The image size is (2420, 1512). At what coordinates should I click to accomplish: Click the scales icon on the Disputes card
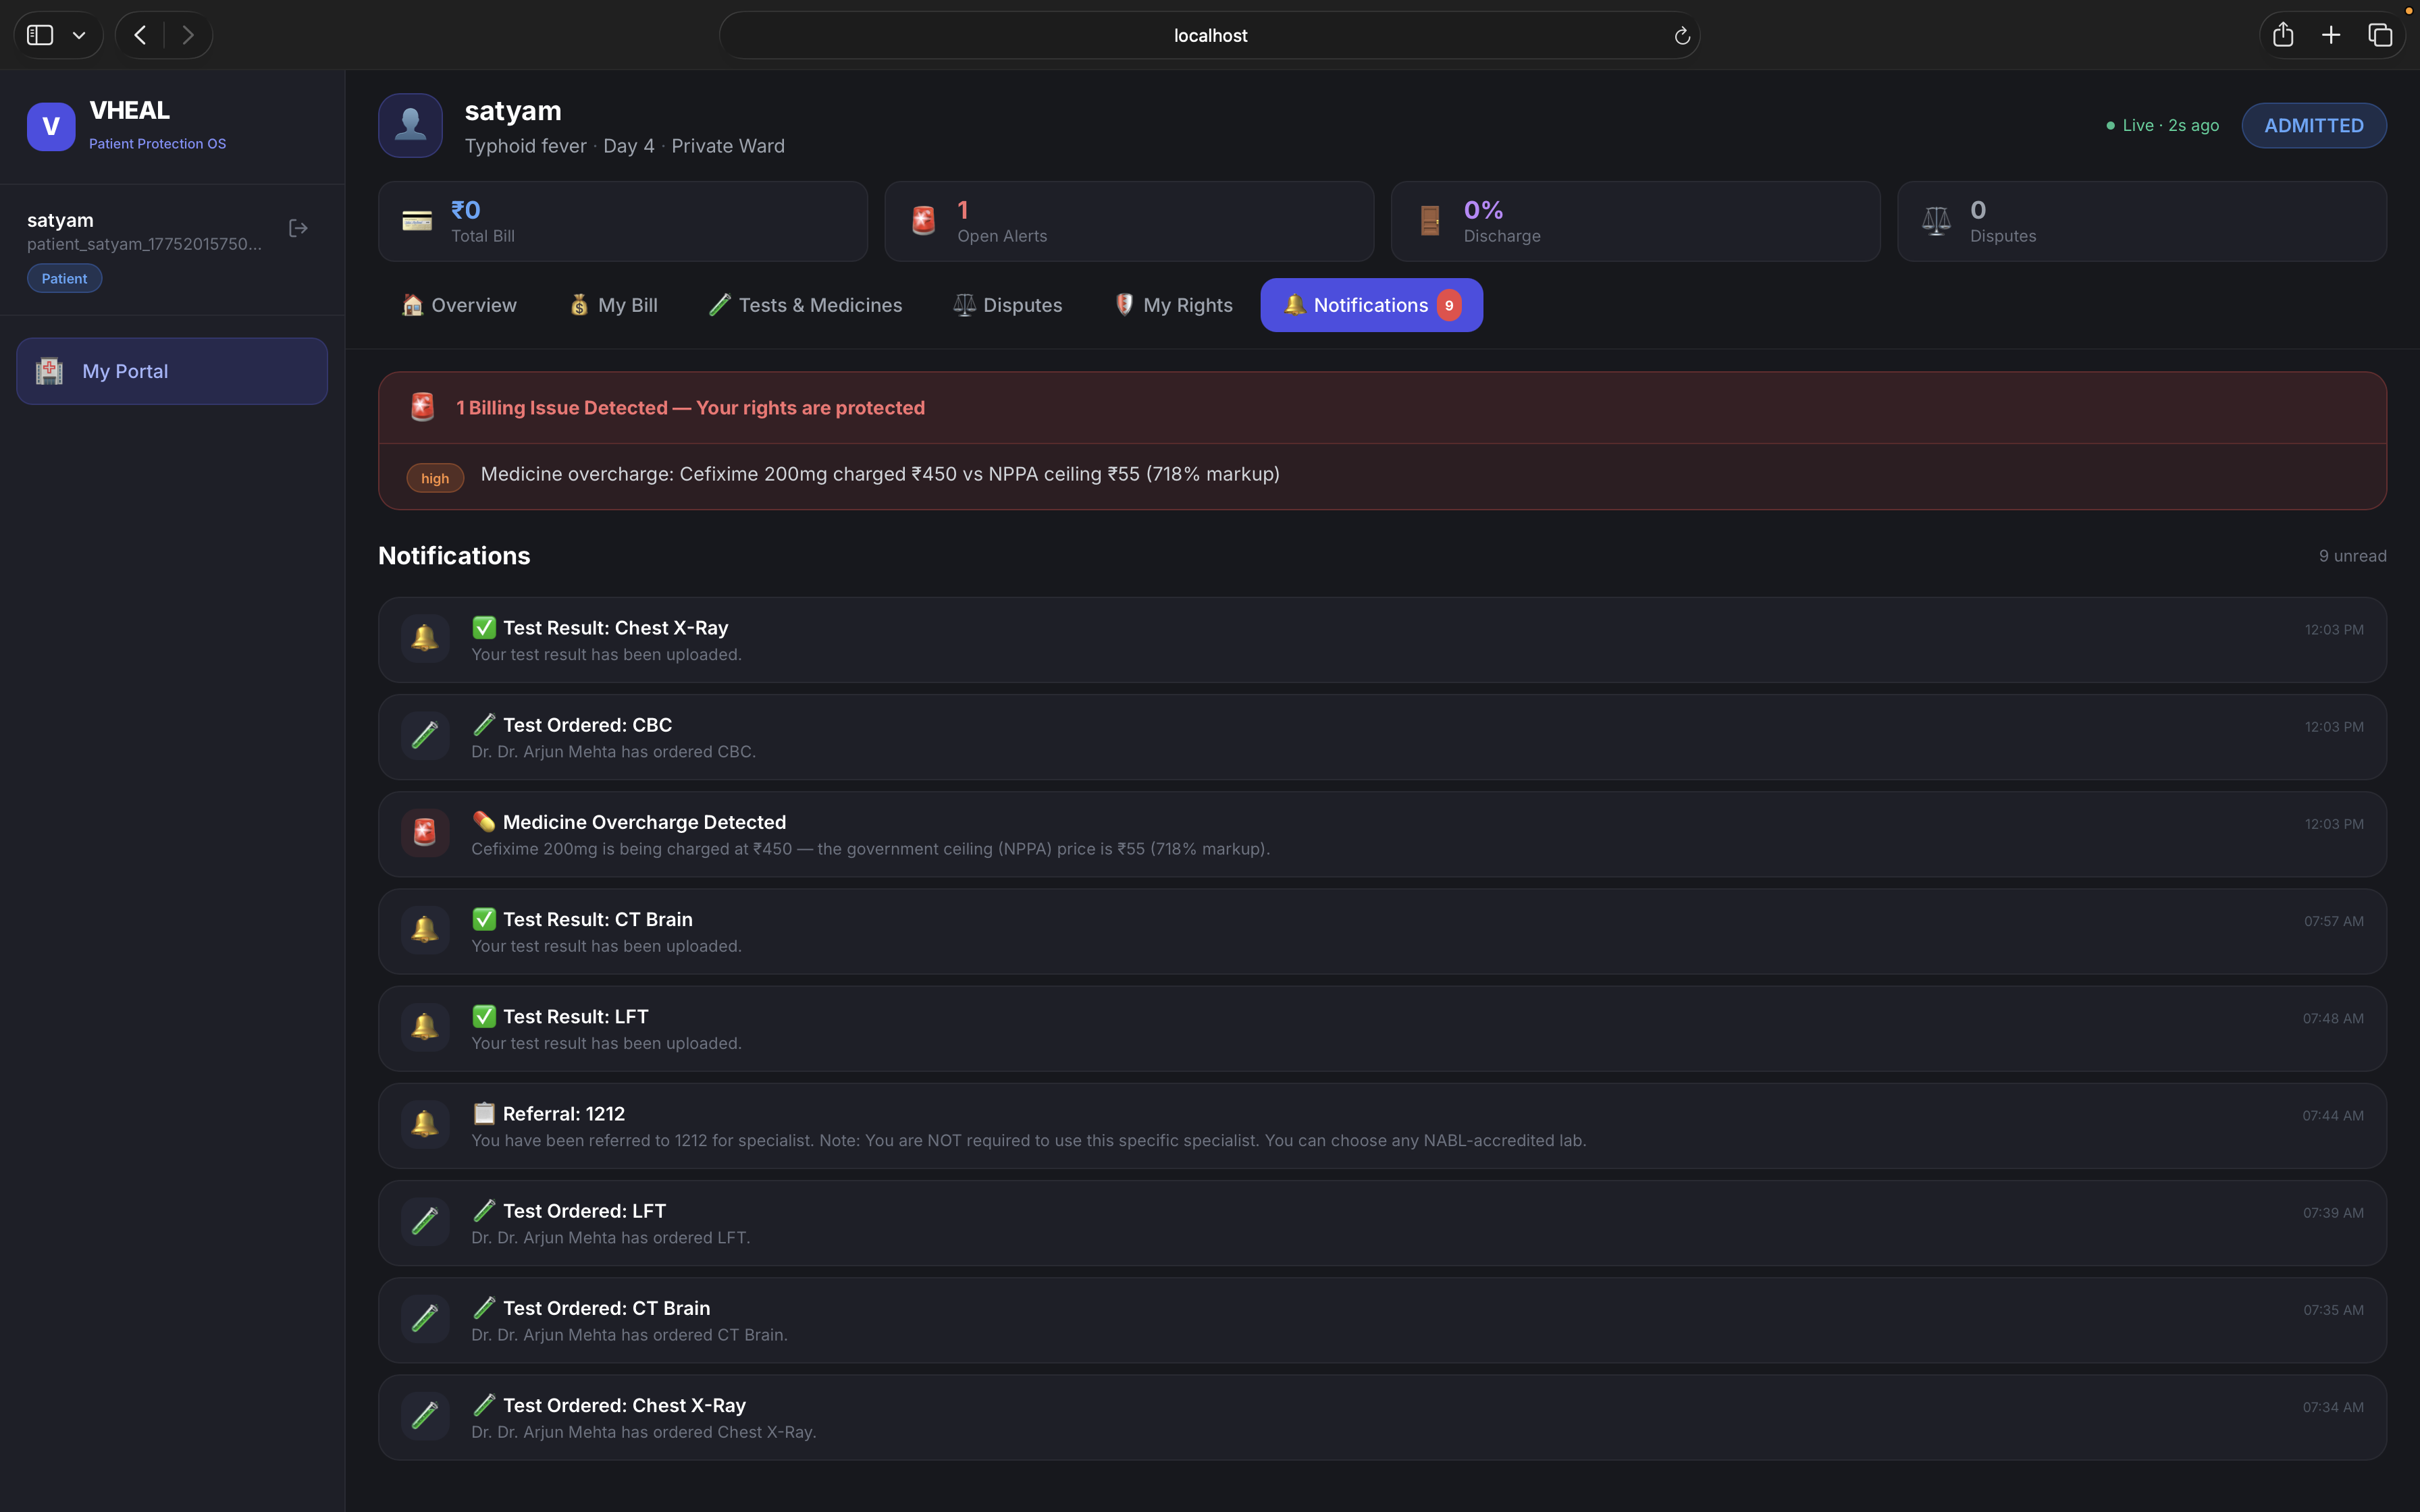(x=1936, y=220)
